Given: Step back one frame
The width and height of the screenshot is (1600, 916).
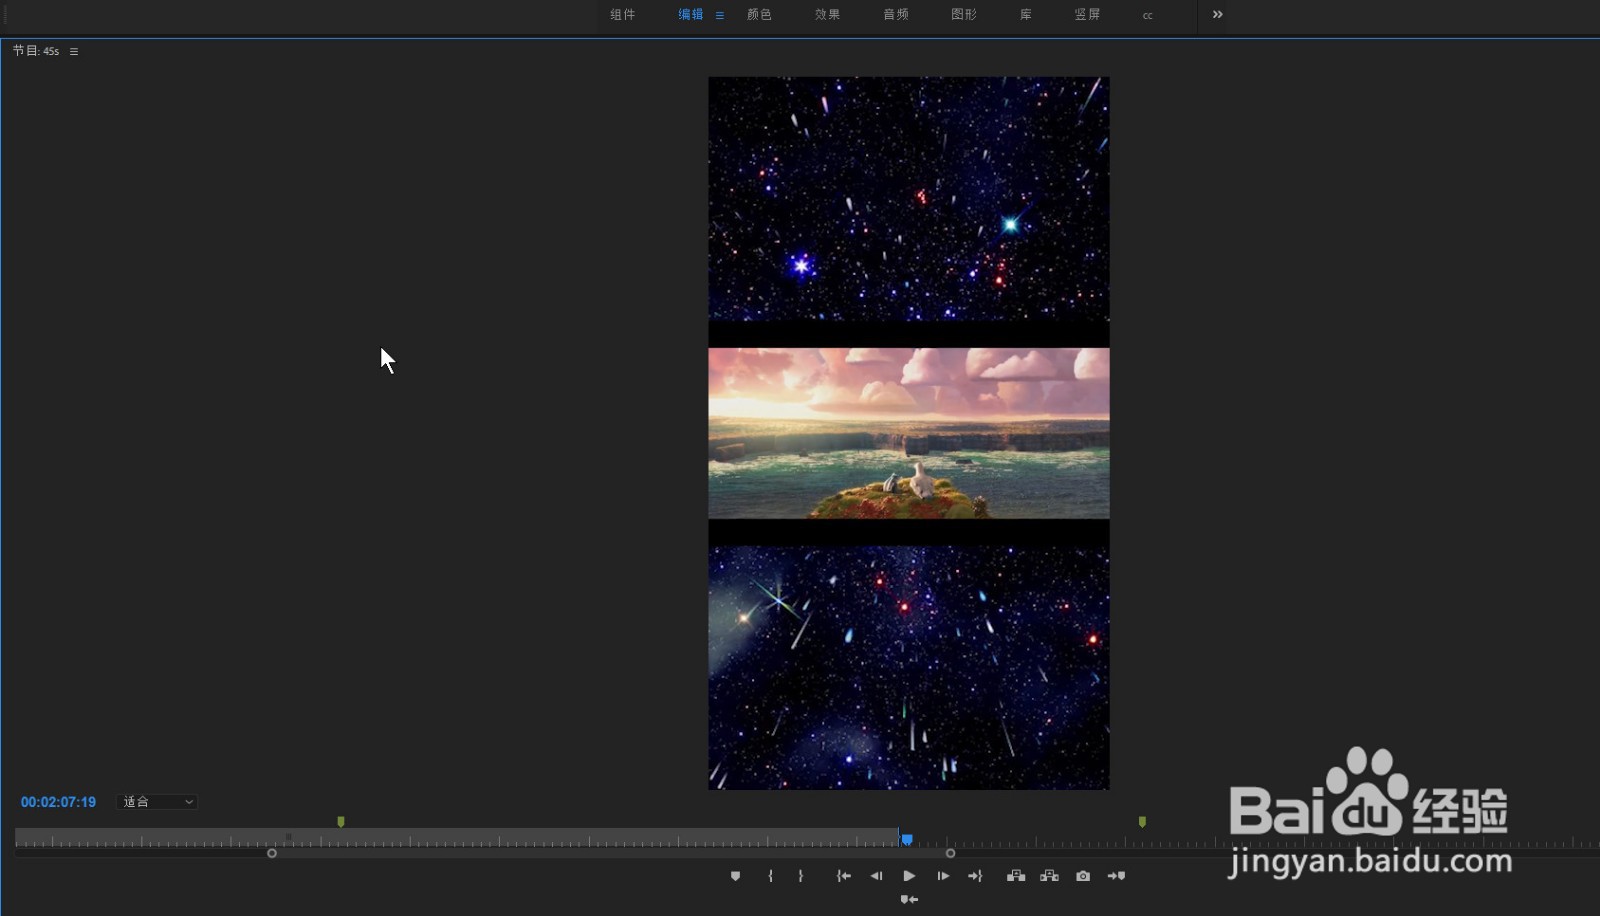Looking at the screenshot, I should 876,876.
